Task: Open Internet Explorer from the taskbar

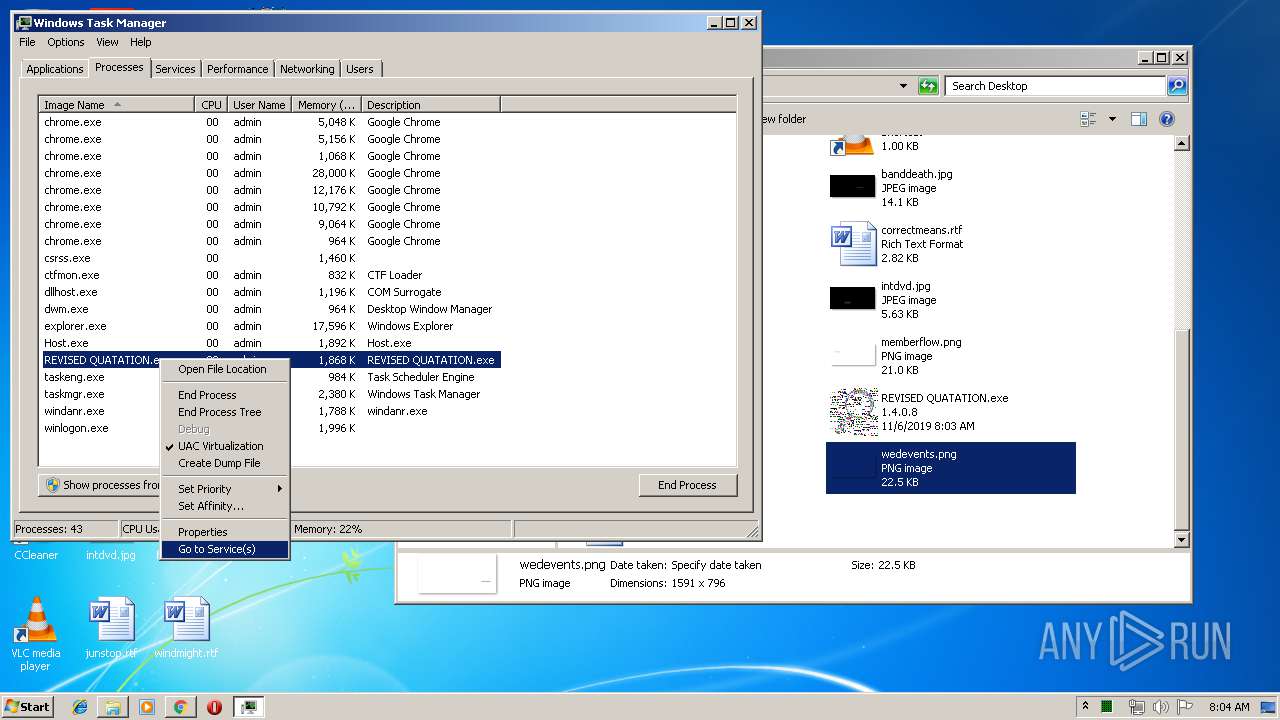Action: click(x=81, y=707)
